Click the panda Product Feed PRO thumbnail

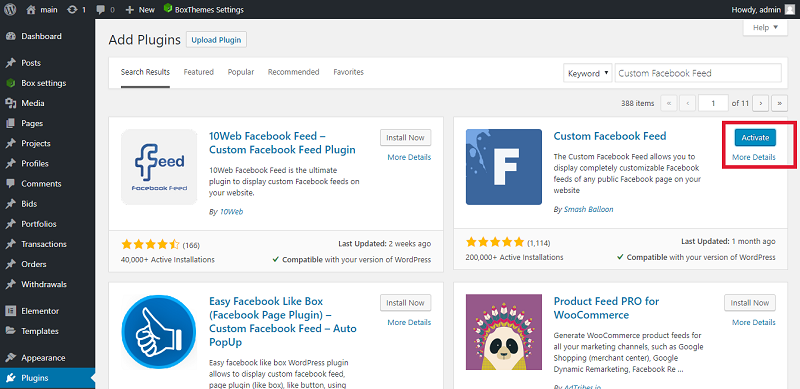pyautogui.click(x=504, y=332)
